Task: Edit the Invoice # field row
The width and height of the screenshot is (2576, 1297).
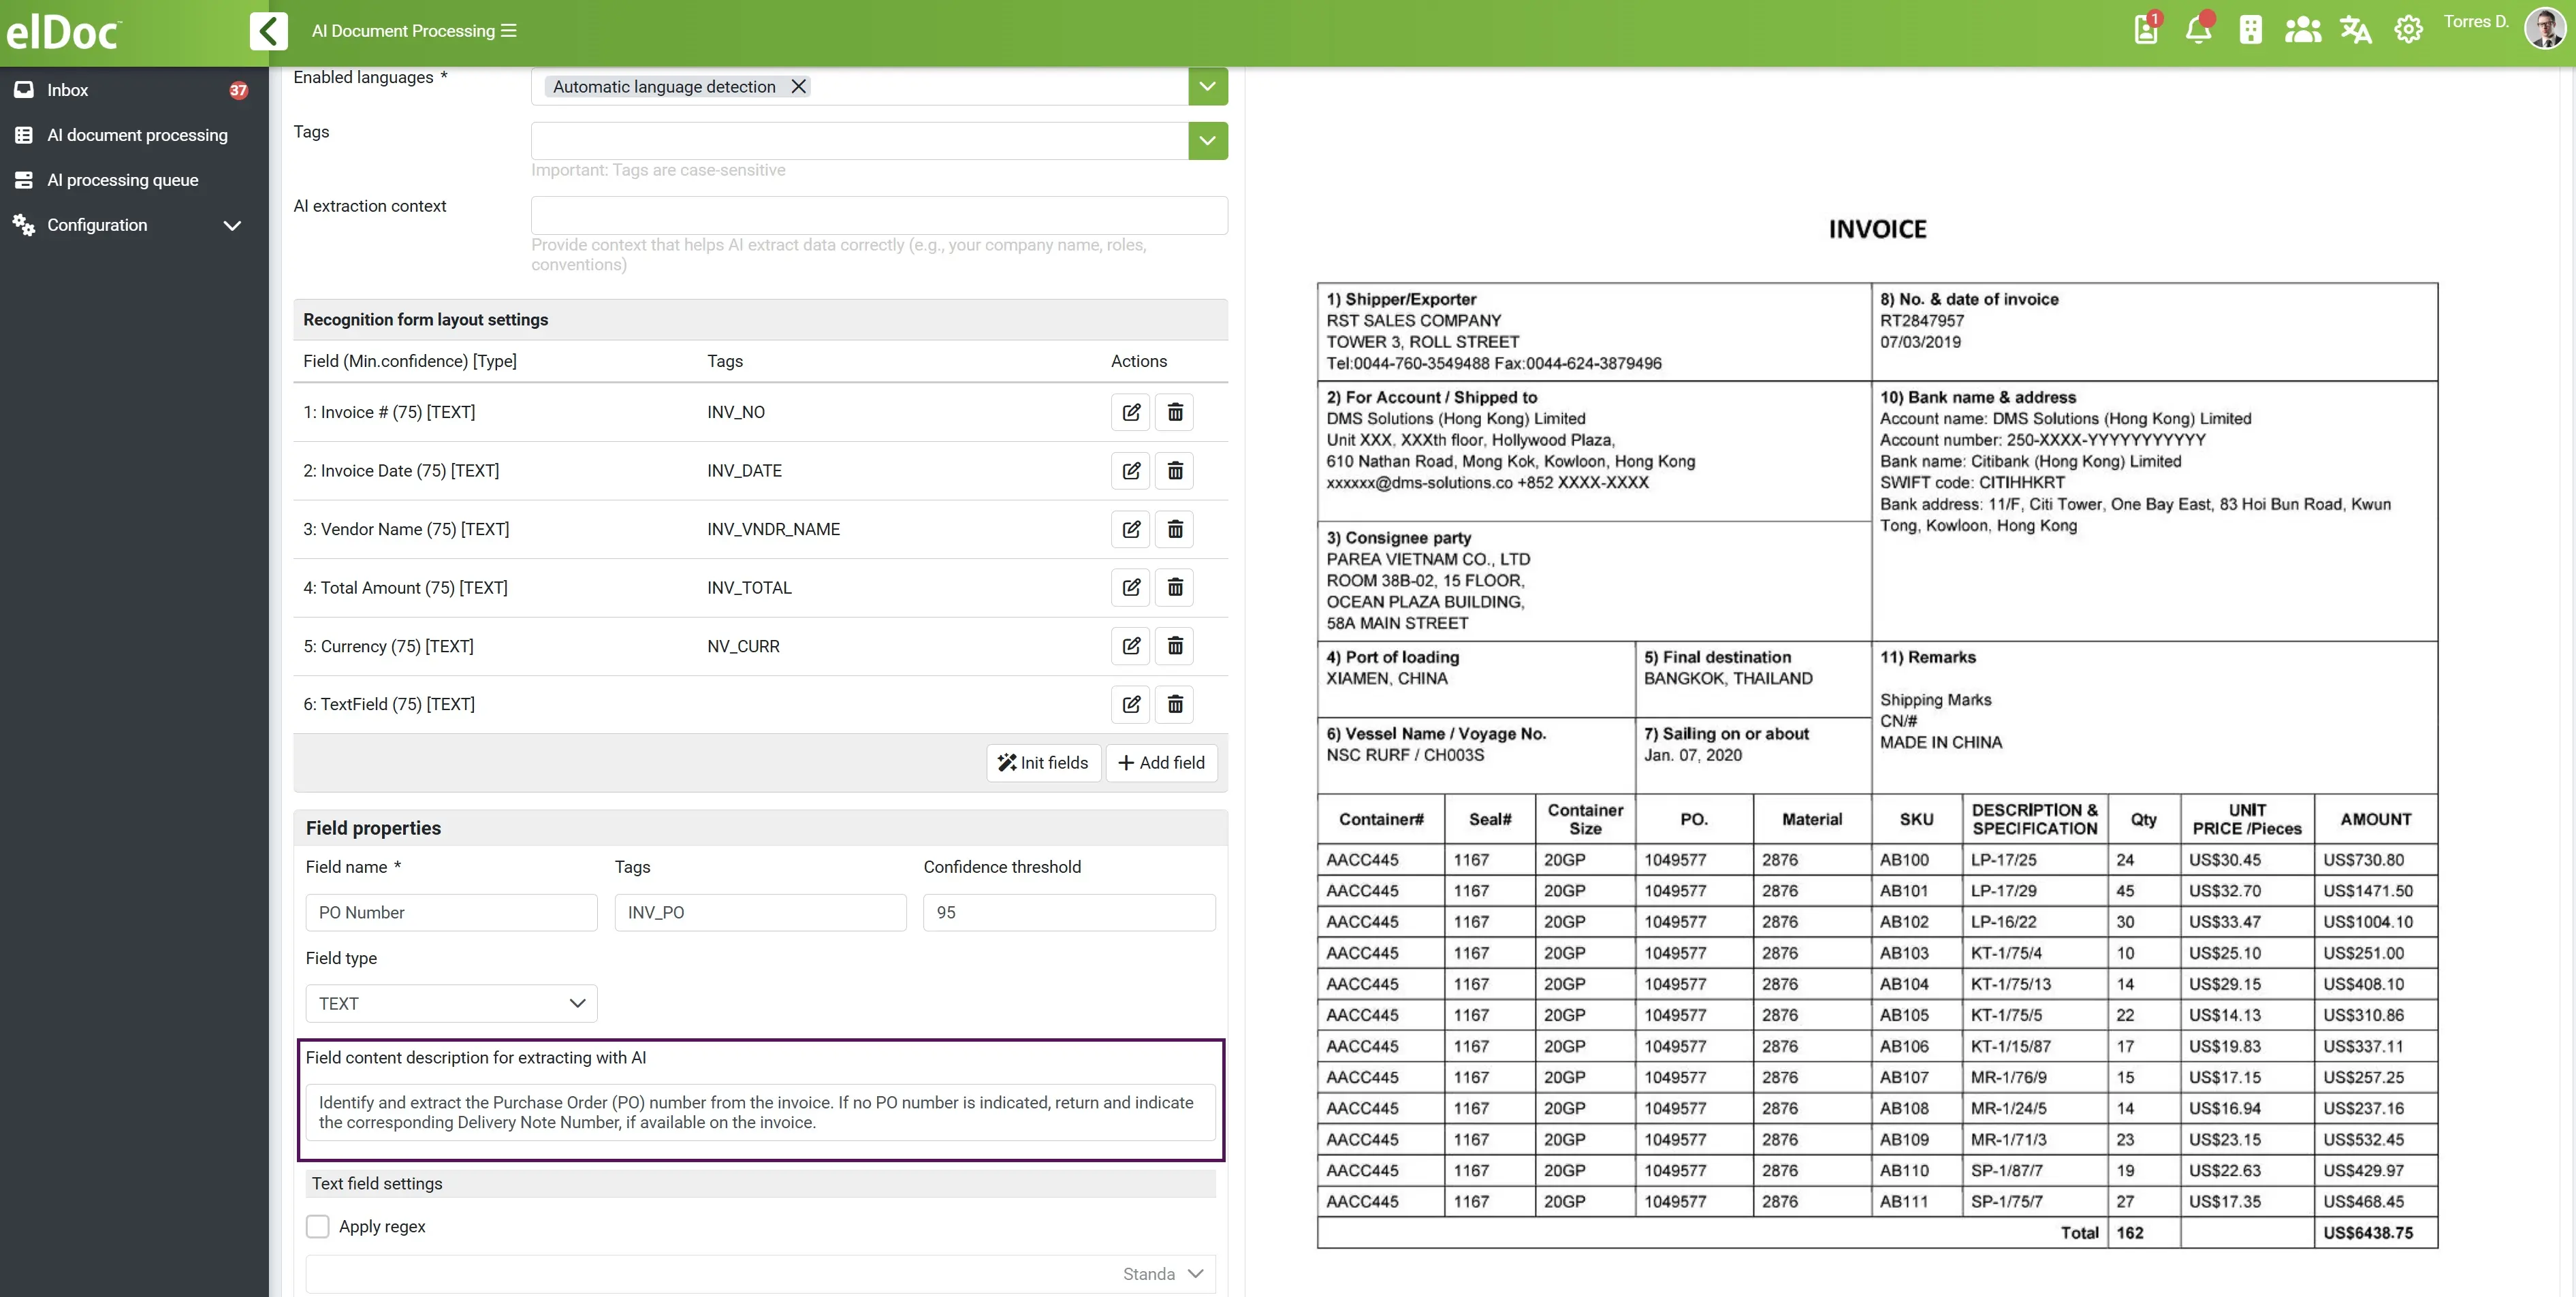Action: [x=1131, y=412]
